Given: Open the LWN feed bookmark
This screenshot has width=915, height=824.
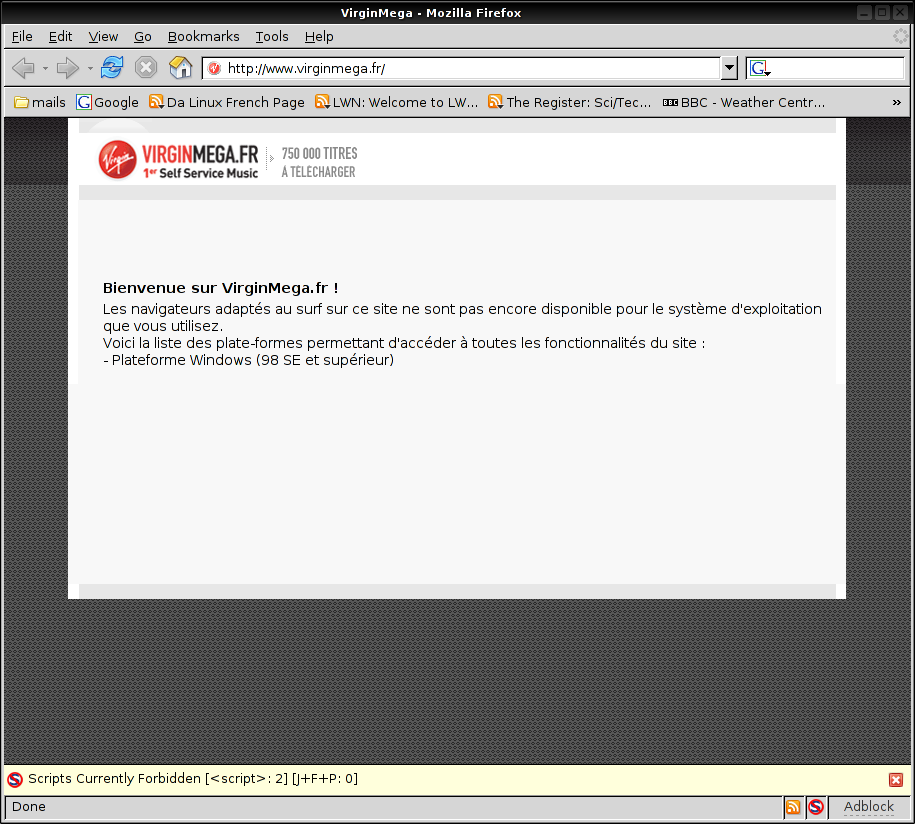Looking at the screenshot, I should tap(396, 103).
